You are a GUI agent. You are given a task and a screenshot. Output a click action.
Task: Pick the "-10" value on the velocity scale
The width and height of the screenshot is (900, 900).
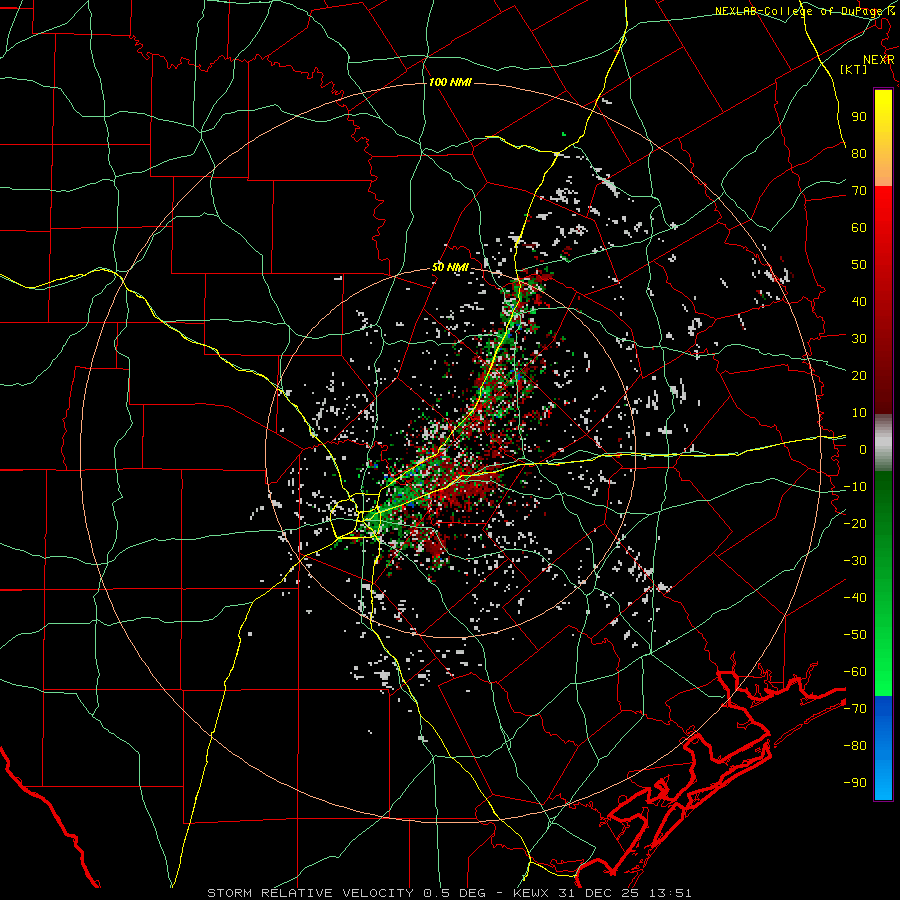855,487
